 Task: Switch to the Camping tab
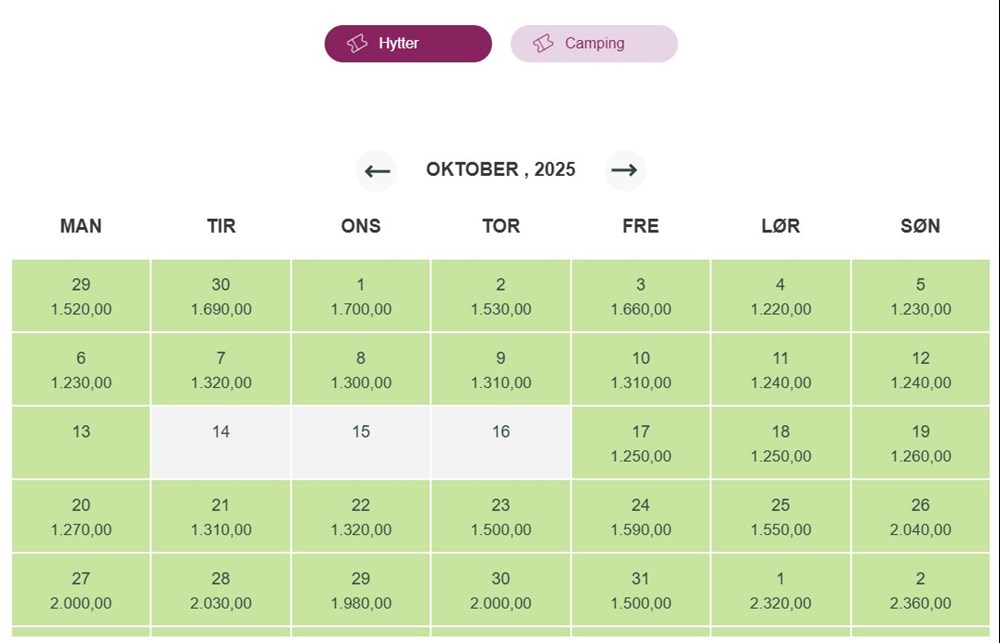click(x=594, y=44)
